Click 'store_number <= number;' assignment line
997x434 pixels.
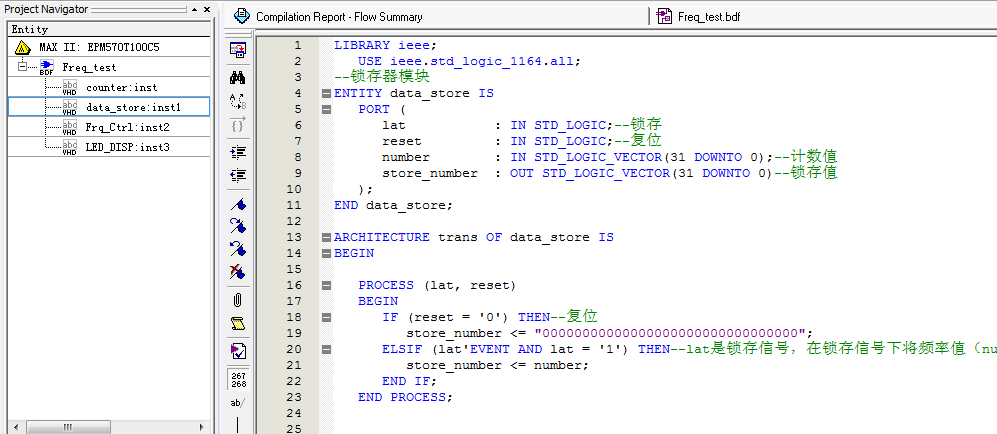pos(498,365)
